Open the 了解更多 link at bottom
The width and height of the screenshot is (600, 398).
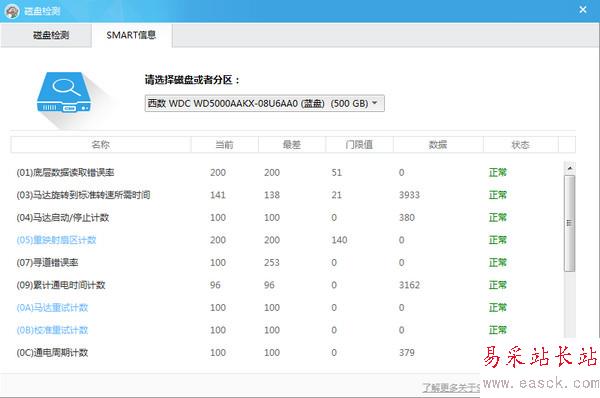pos(451,388)
